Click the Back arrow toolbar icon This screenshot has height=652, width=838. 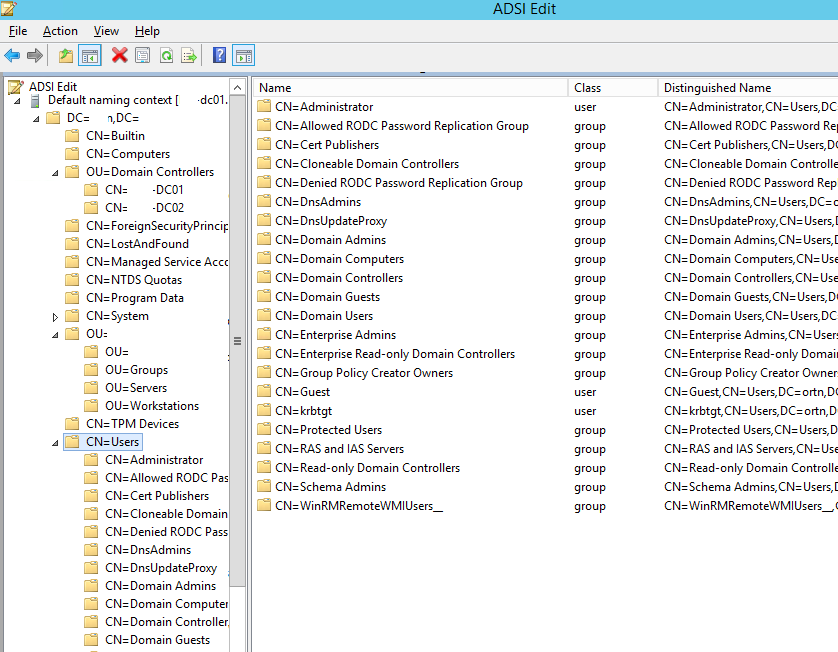[12, 55]
